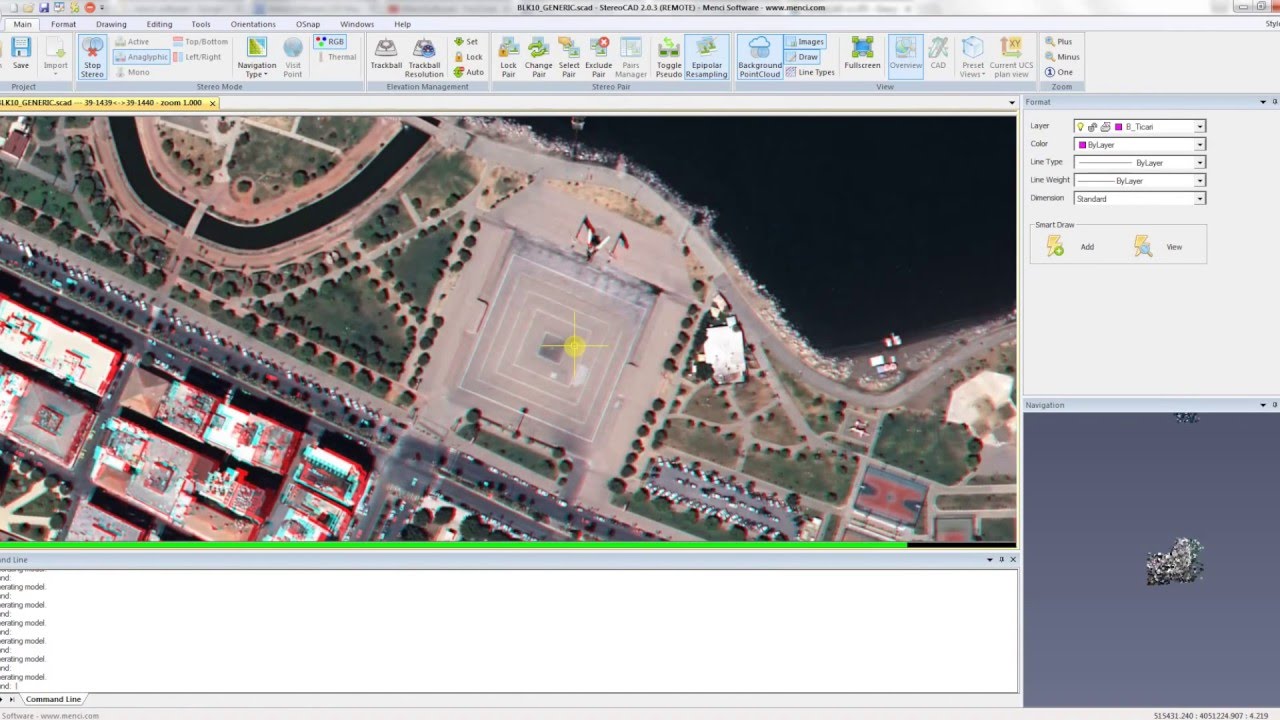Click the Set elevation icon
The width and height of the screenshot is (1280, 720).
[459, 42]
